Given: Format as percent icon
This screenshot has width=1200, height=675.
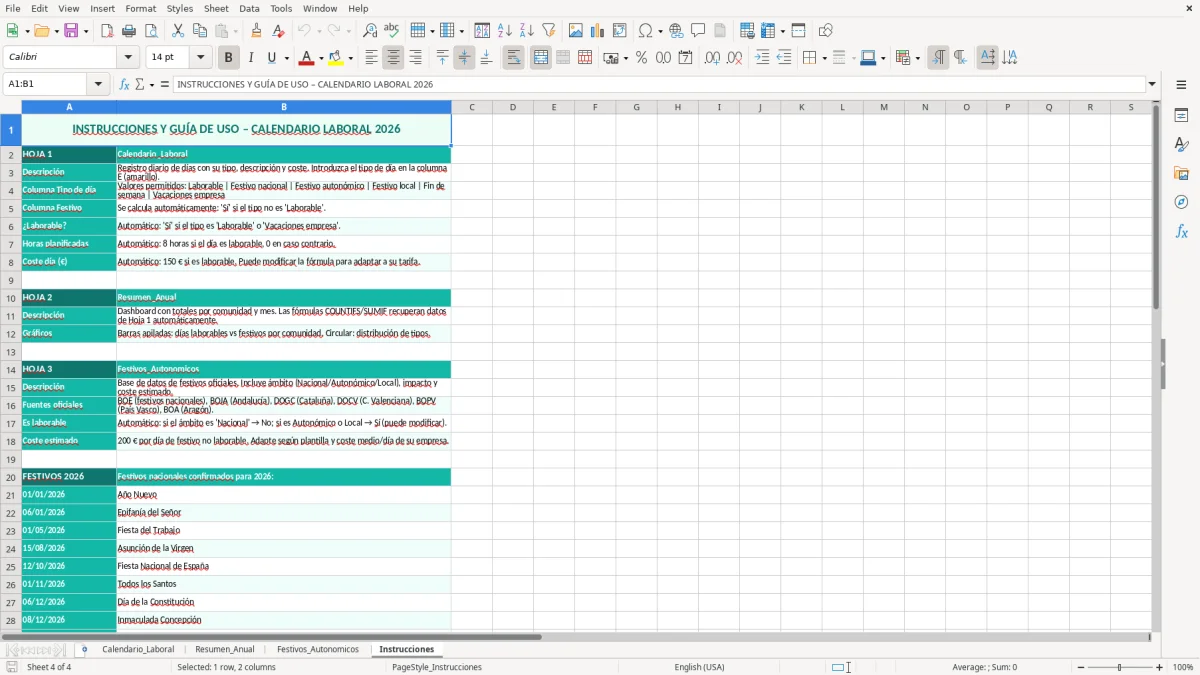Looking at the screenshot, I should point(641,58).
